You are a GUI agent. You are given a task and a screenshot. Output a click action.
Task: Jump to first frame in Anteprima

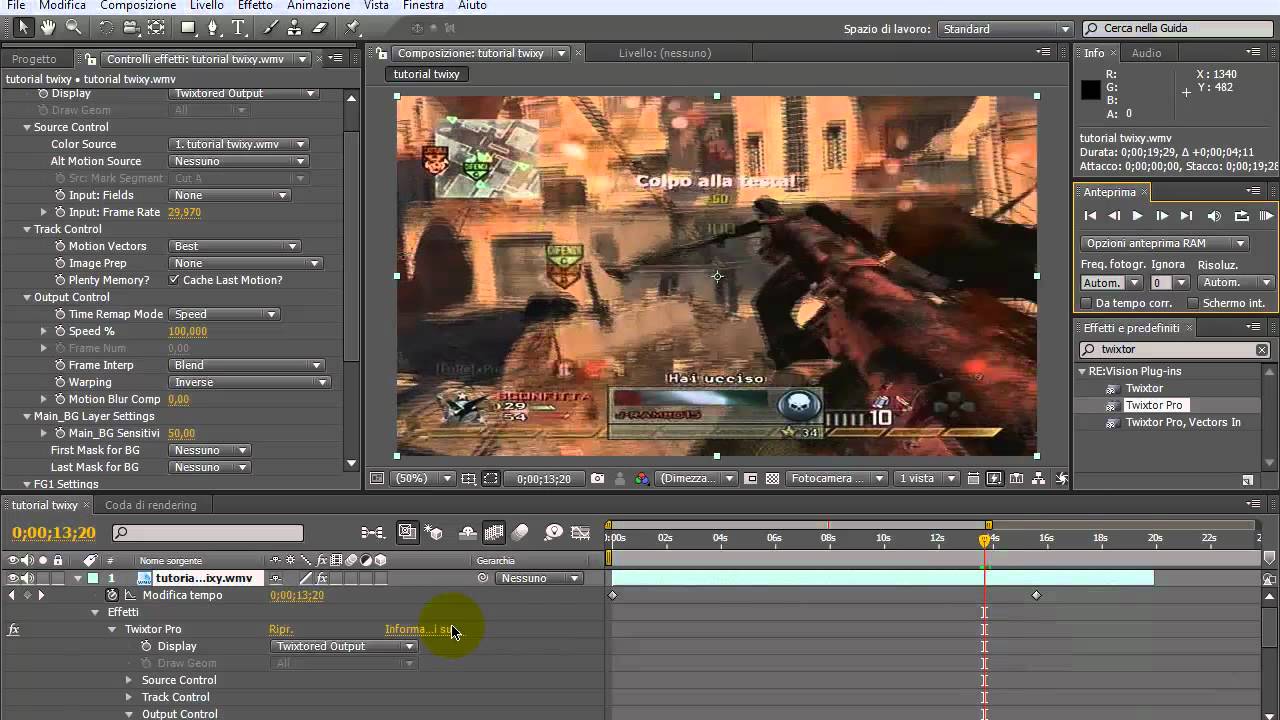[x=1090, y=215]
